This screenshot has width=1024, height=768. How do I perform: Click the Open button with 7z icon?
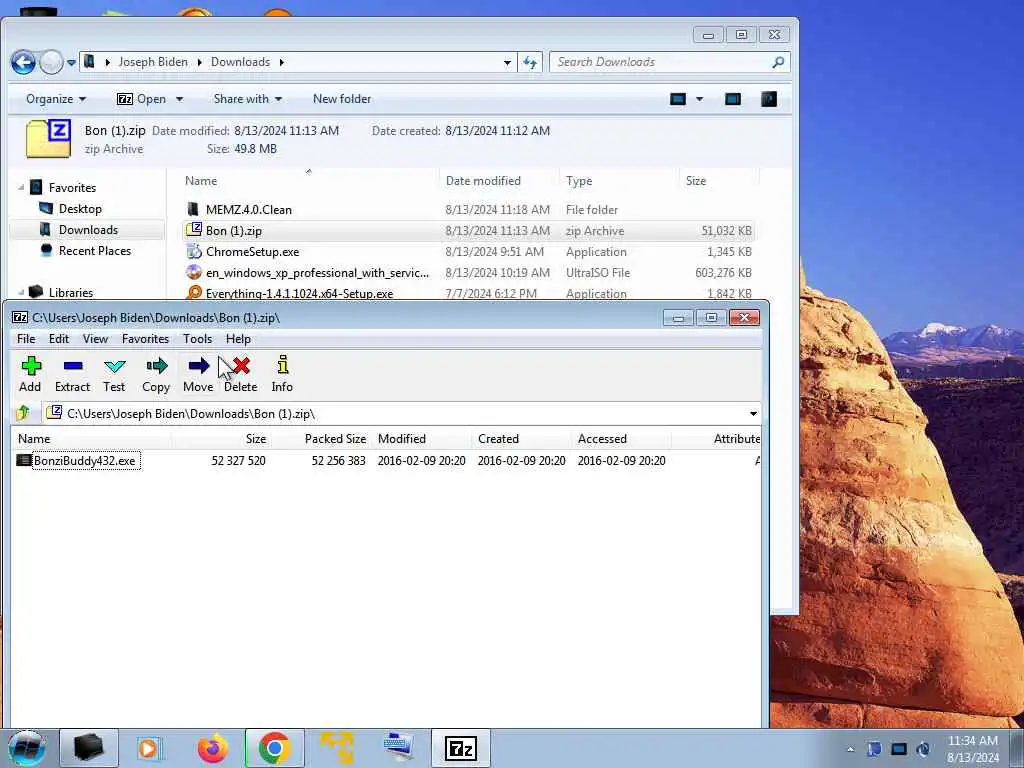click(142, 99)
